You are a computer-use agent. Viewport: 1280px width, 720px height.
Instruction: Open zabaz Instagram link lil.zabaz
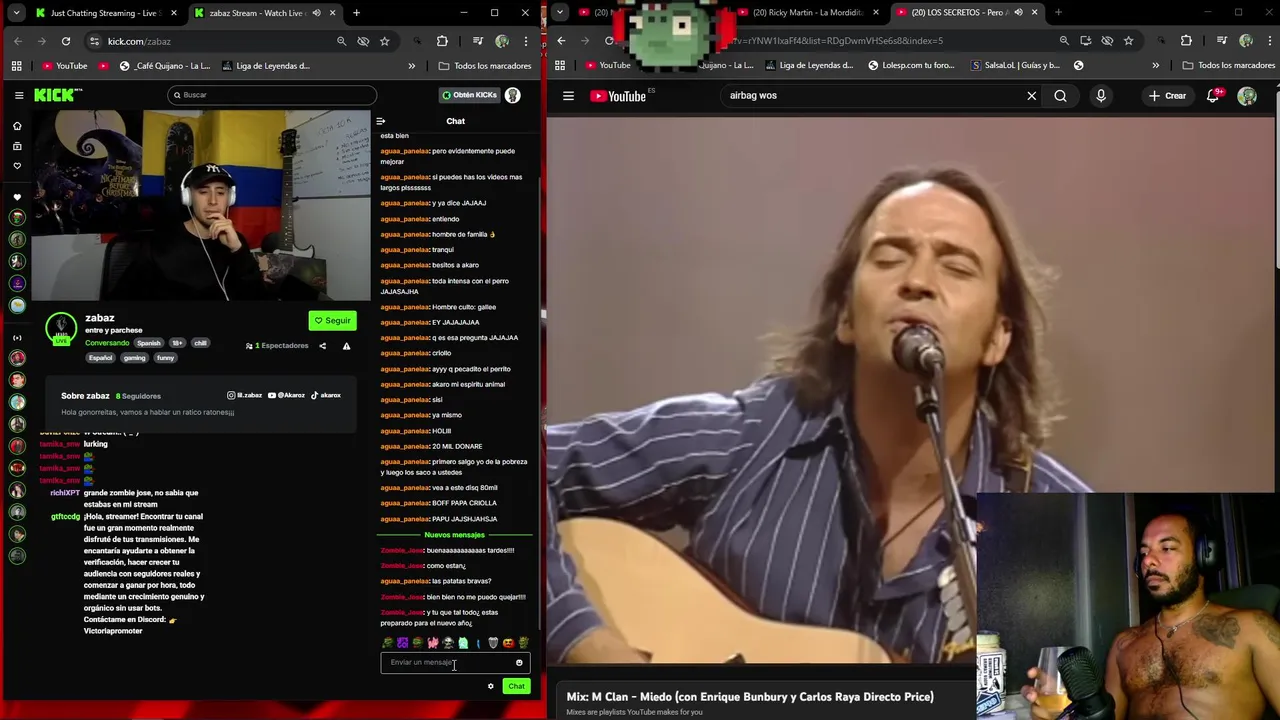245,395
